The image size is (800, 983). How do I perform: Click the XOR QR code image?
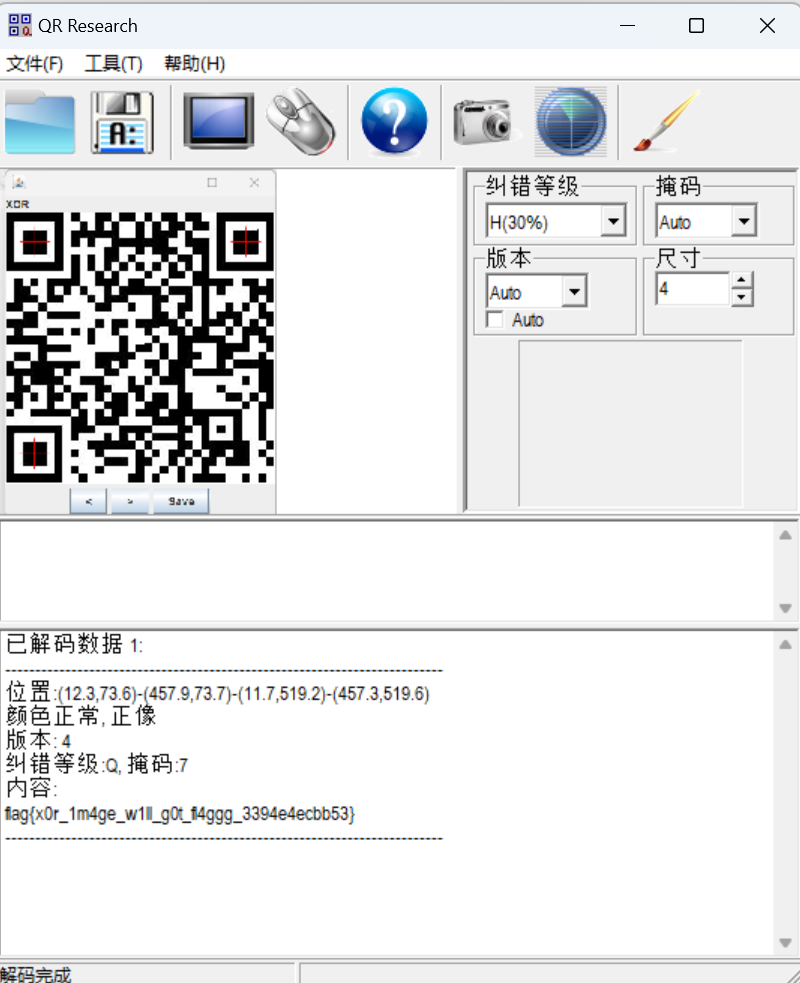[x=140, y=347]
